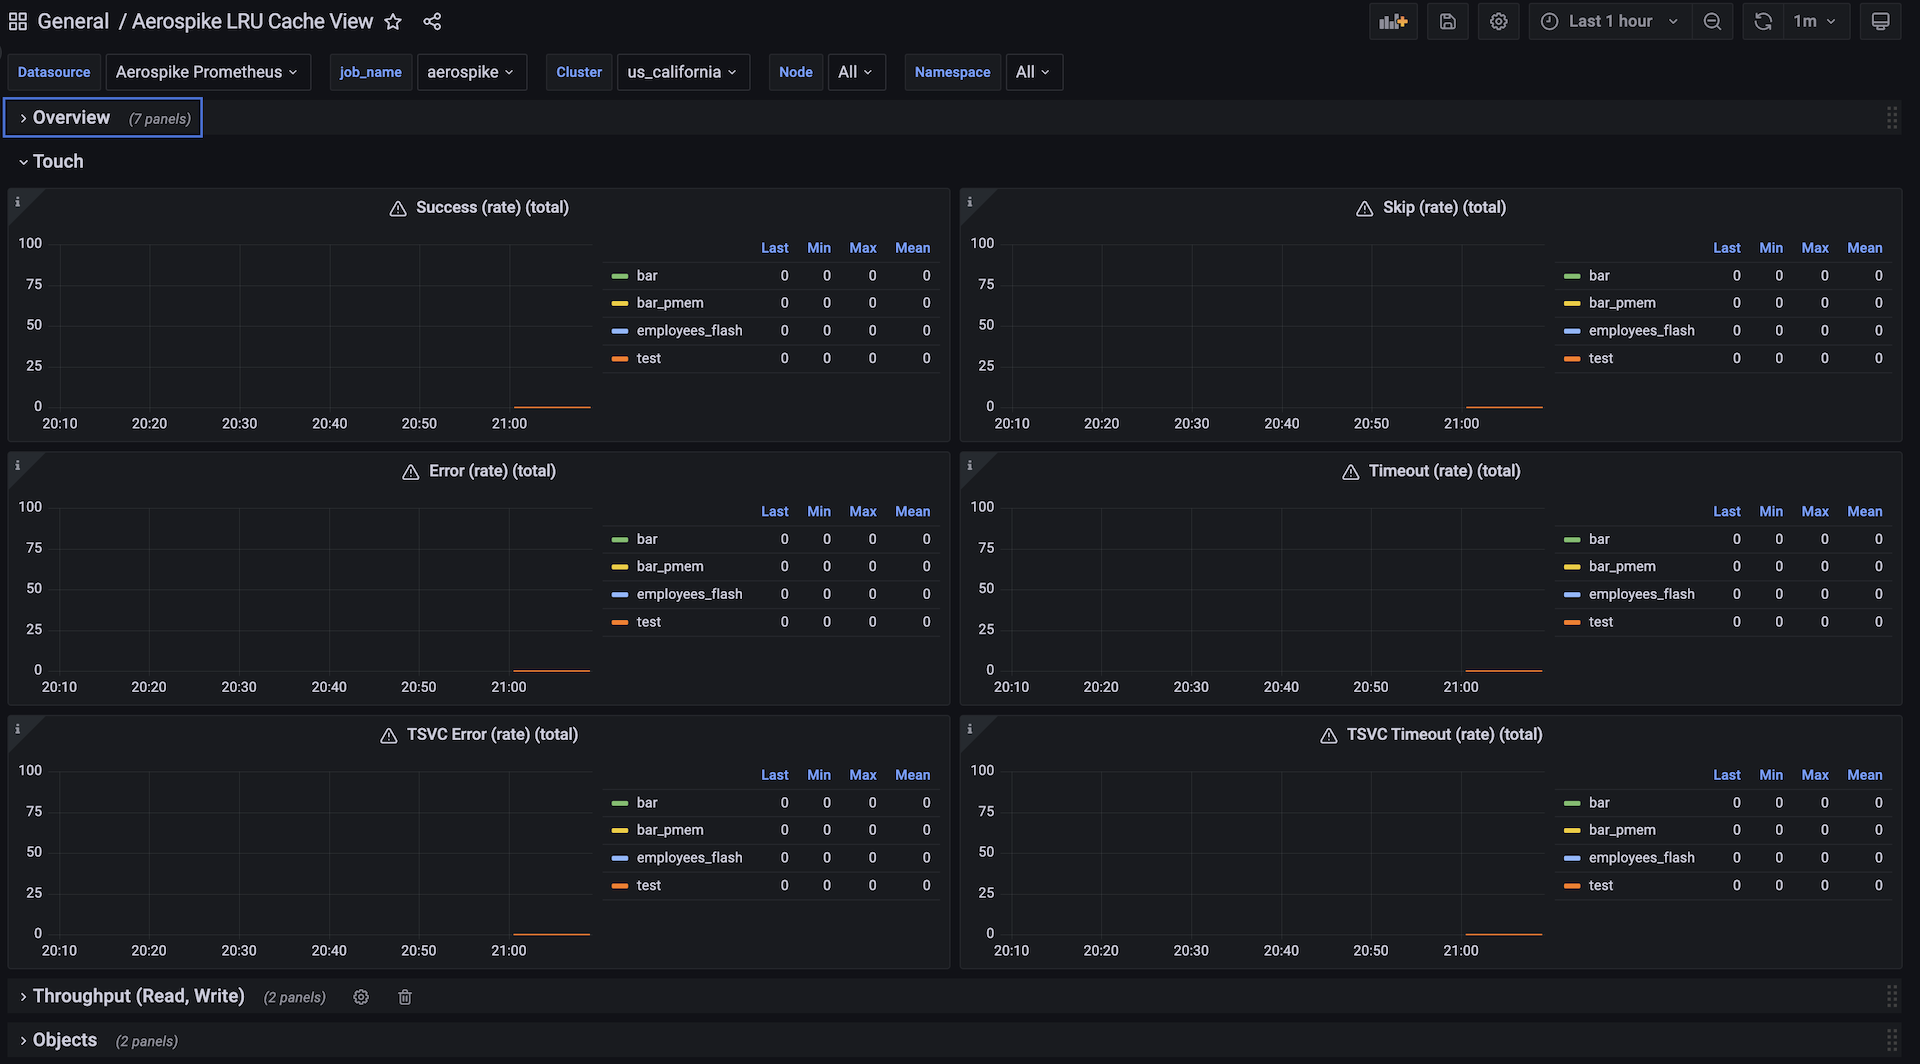Screen dimensions: 1920x1064
Task: Click alert icon on TSVC Timeout panel title
Action: point(1329,736)
